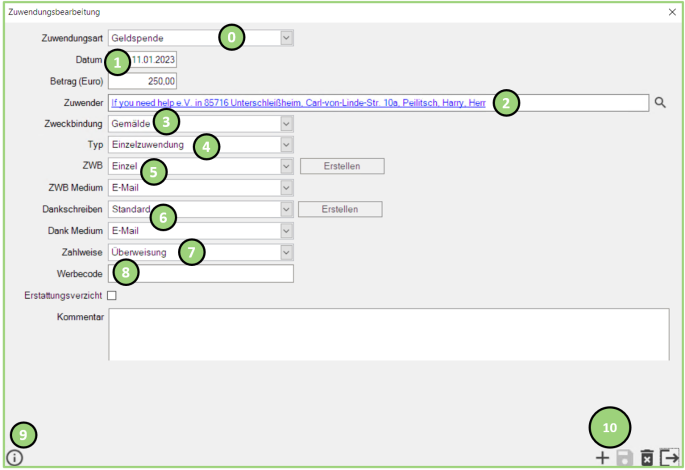Screen dimensions: 685x470
Task: Click the trash can delete icon
Action: coord(647,457)
